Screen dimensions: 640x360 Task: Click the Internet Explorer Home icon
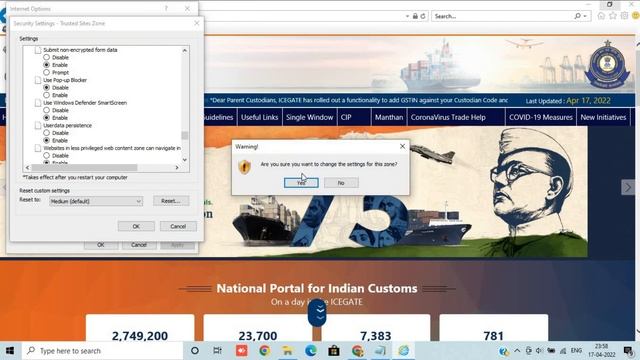point(601,16)
